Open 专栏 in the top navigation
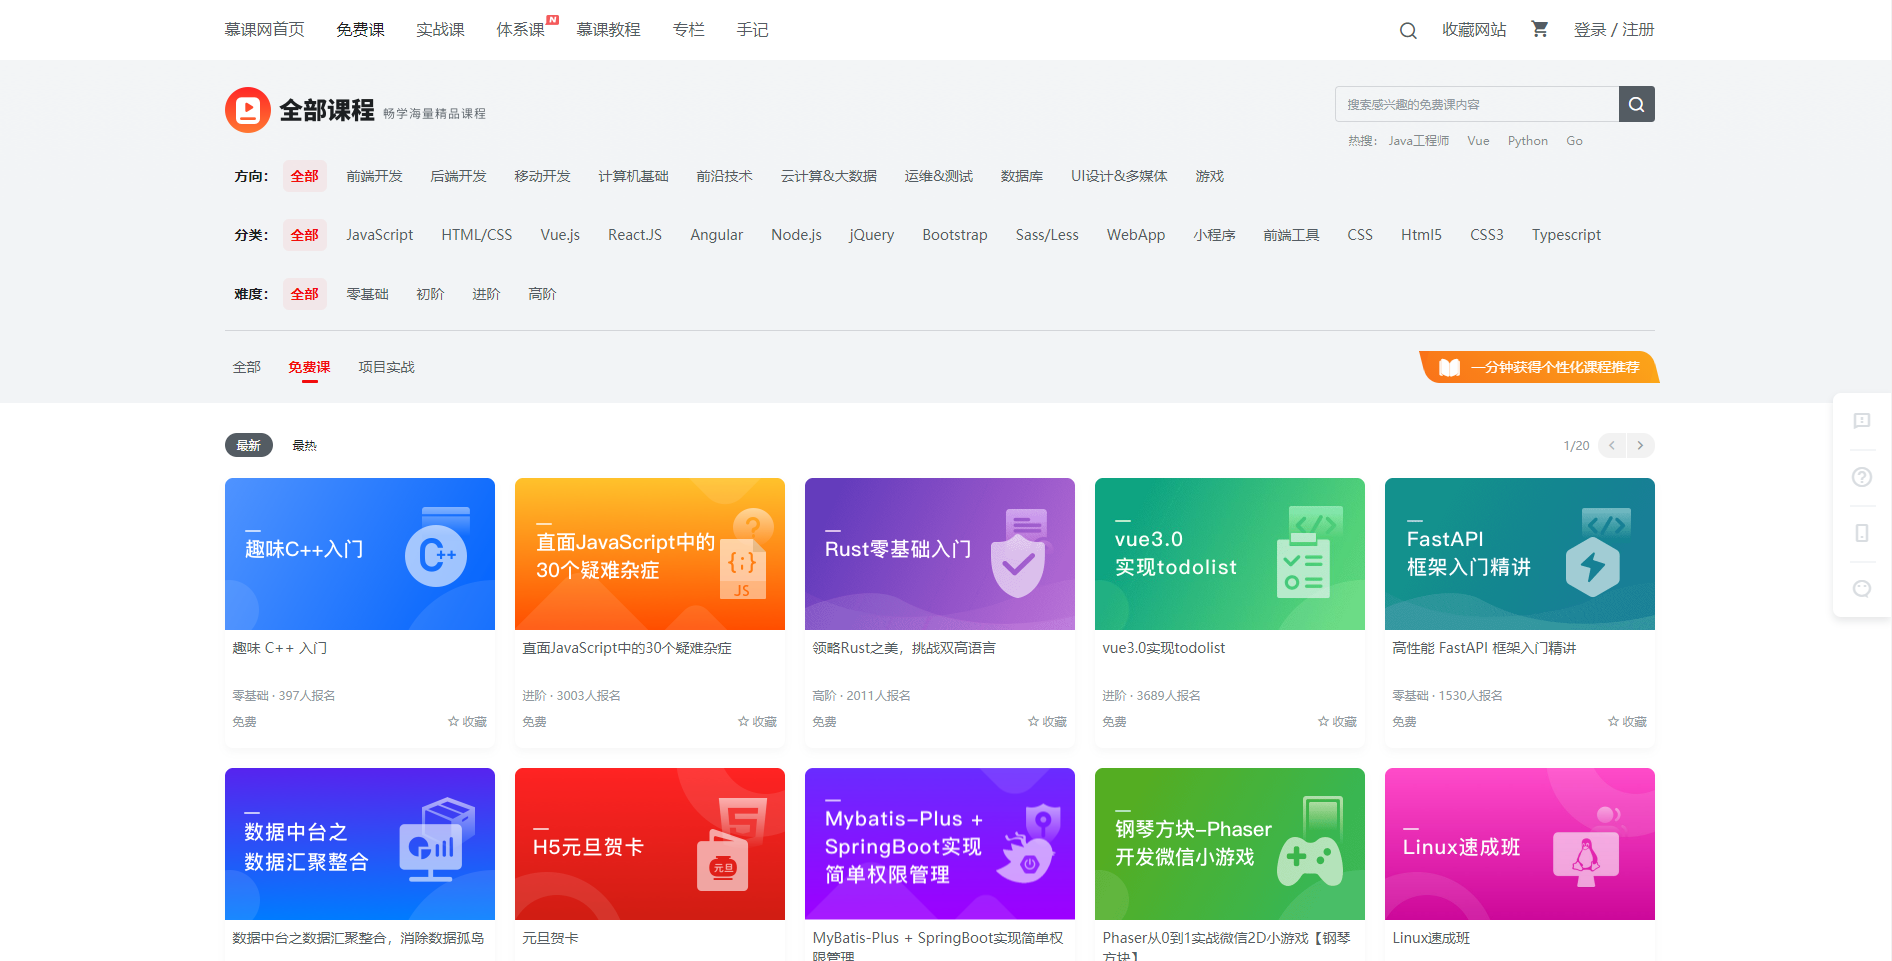1892x961 pixels. [x=688, y=30]
